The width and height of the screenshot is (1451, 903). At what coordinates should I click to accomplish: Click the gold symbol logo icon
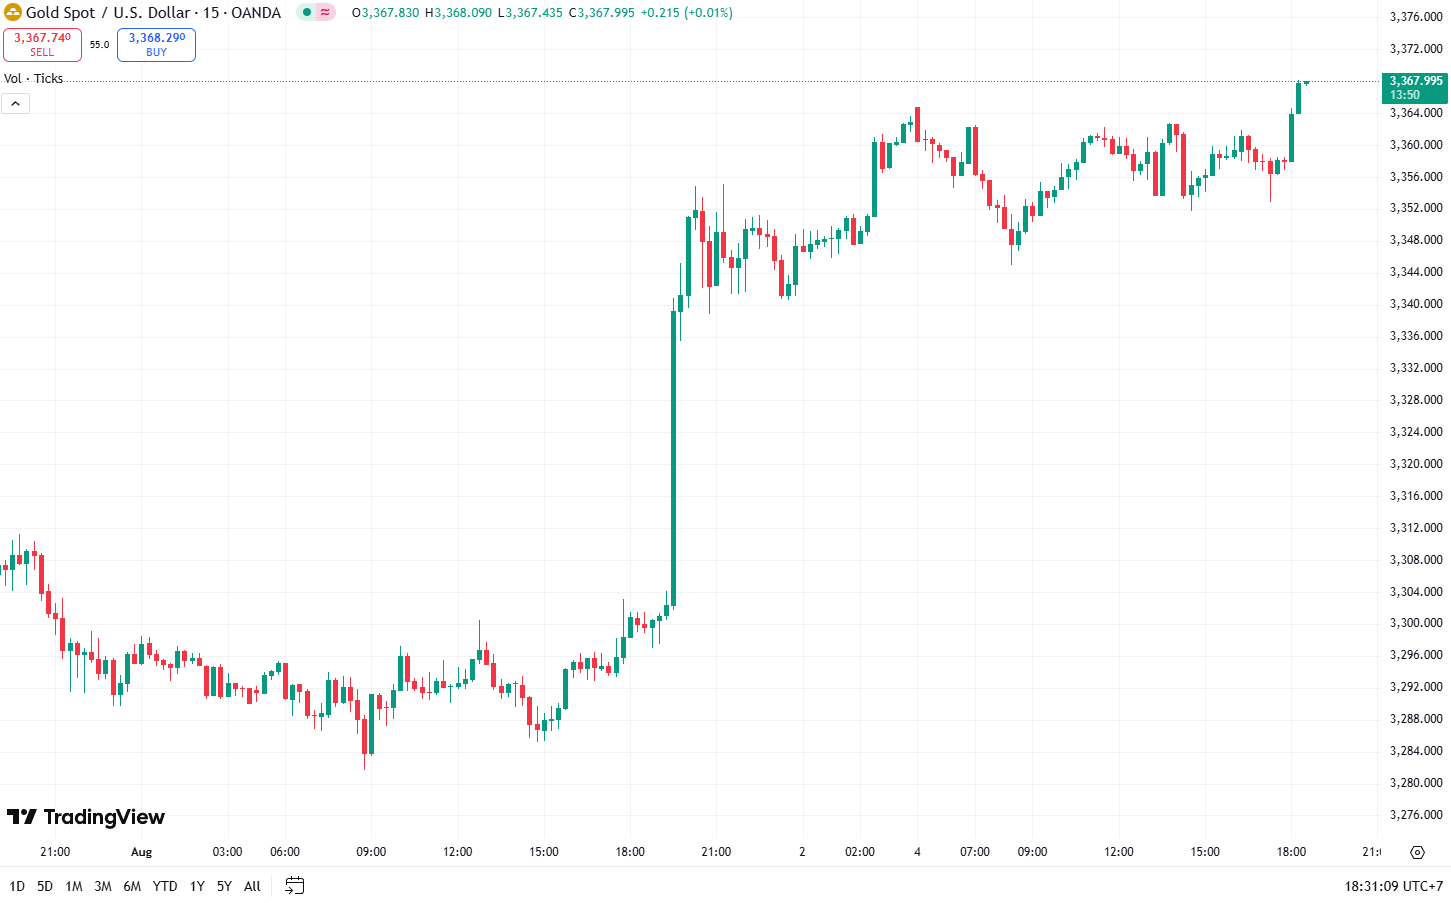coord(13,13)
